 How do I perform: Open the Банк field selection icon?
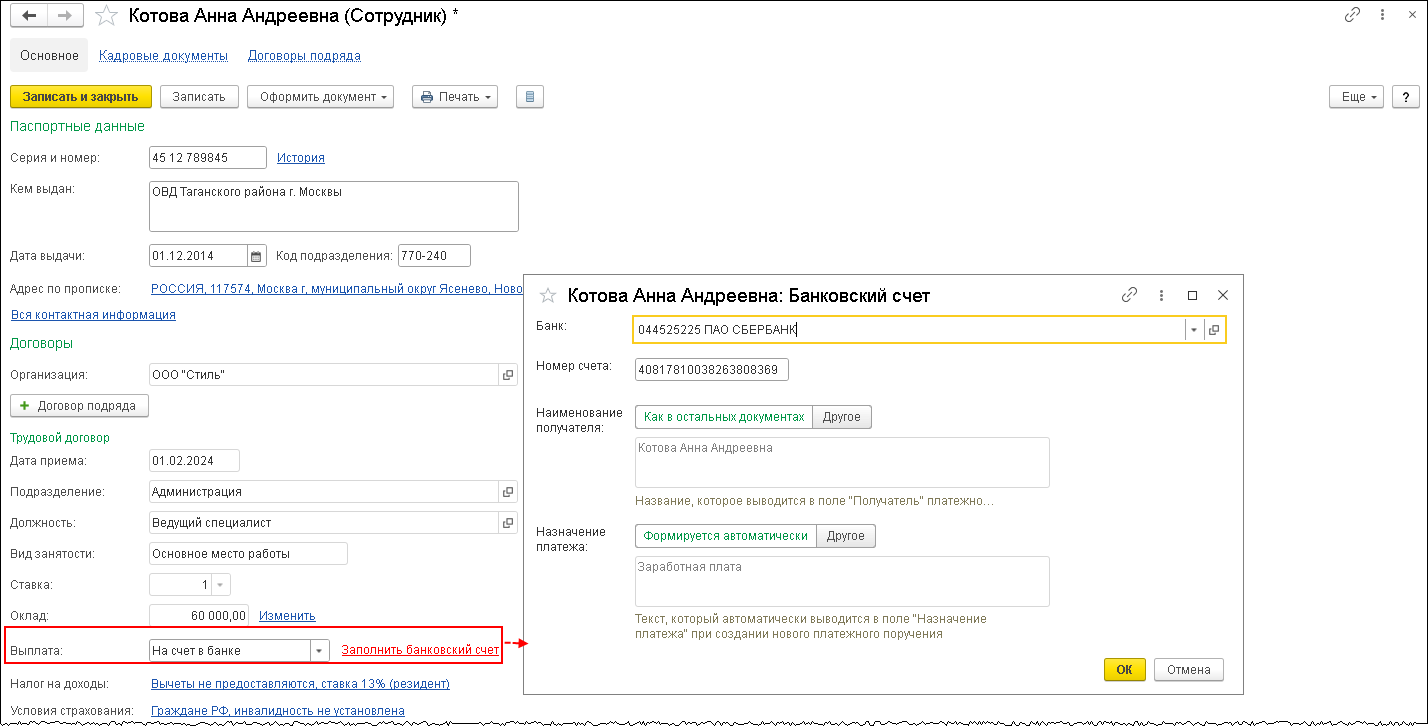pyautogui.click(x=1214, y=330)
